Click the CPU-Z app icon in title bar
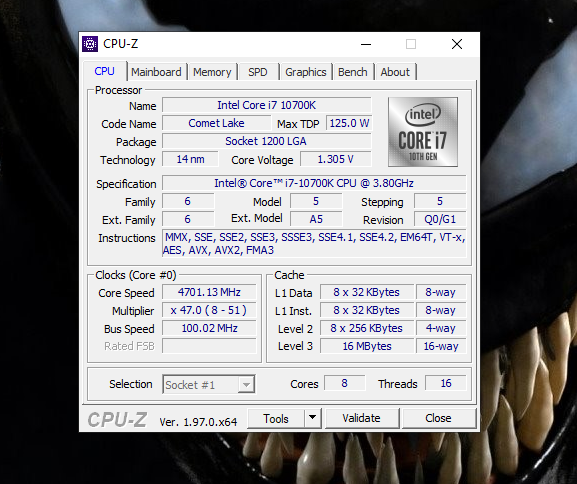This screenshot has width=577, height=484. coord(90,44)
